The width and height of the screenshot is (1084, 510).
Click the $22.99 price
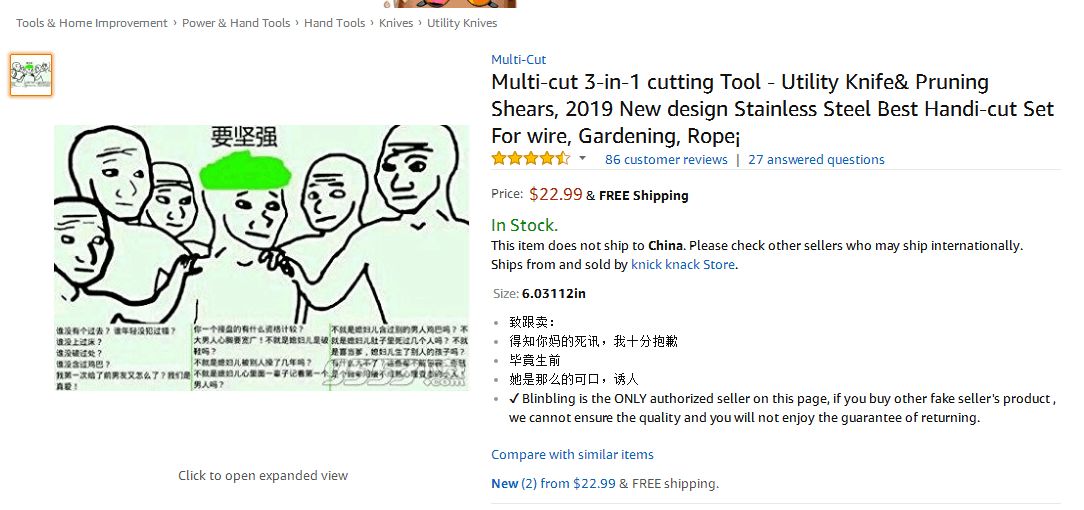[555, 194]
